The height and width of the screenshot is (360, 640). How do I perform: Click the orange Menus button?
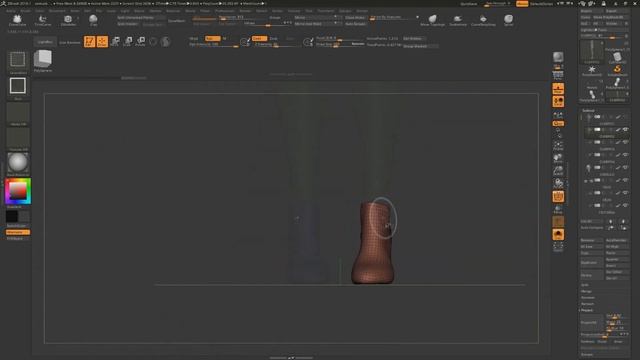point(522,4)
